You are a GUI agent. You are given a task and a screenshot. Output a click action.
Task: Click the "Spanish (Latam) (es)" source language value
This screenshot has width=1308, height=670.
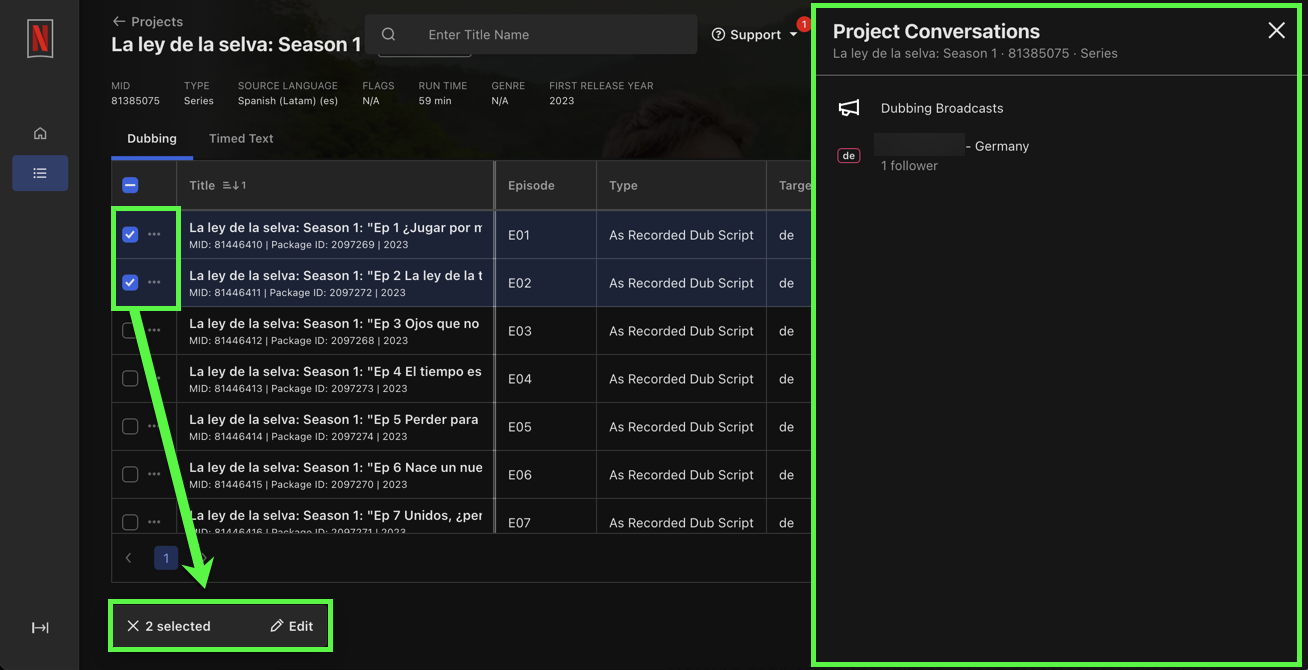[288, 101]
